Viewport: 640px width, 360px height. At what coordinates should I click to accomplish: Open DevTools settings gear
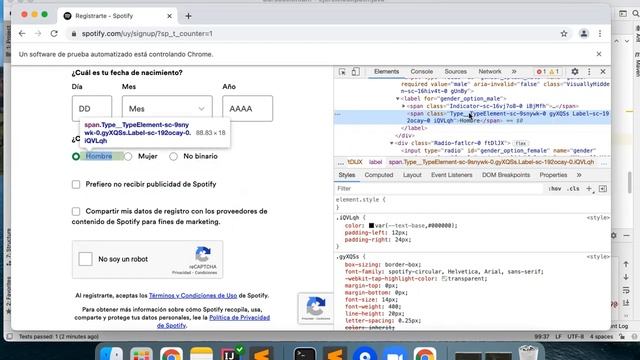[x=575, y=71]
